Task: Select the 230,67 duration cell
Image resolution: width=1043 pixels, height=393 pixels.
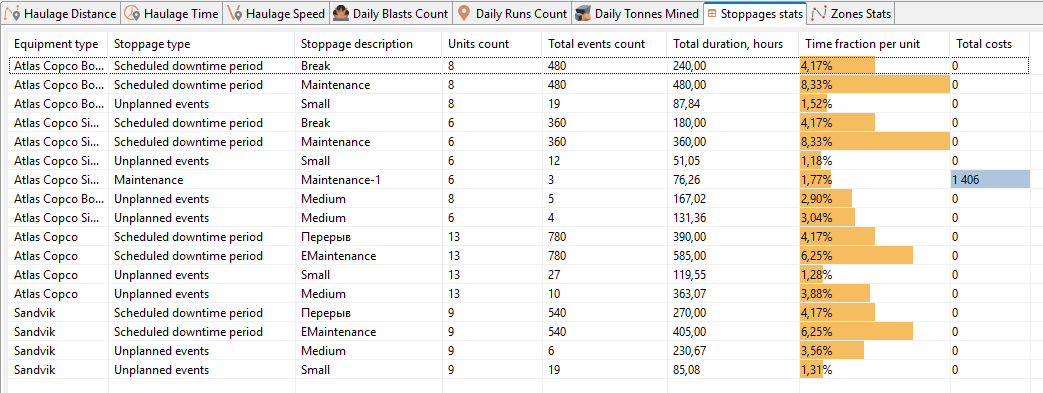Action: point(734,350)
